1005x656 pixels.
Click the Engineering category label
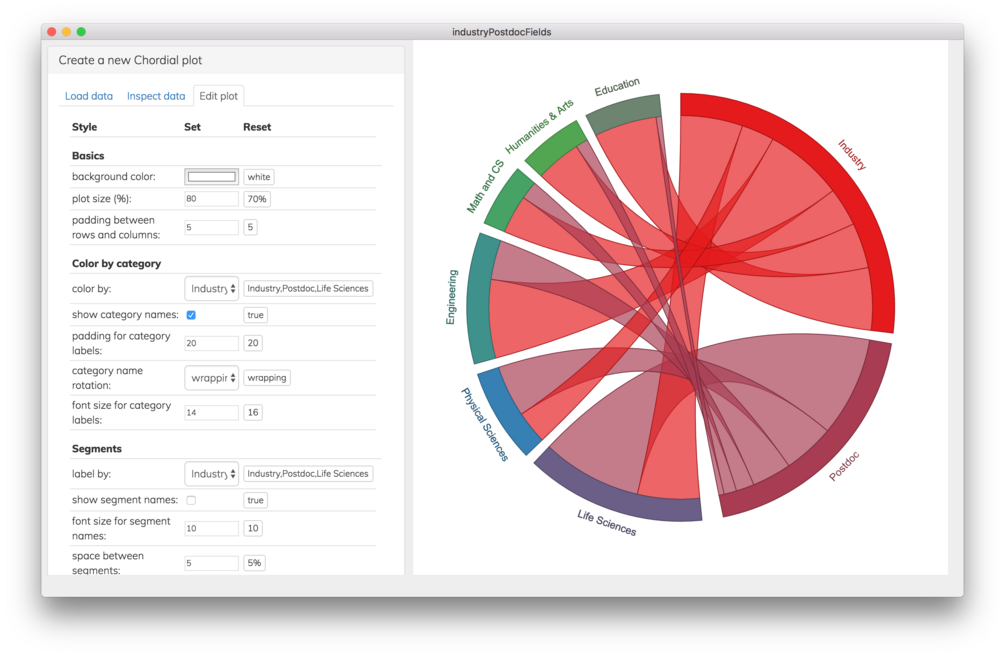[452, 297]
